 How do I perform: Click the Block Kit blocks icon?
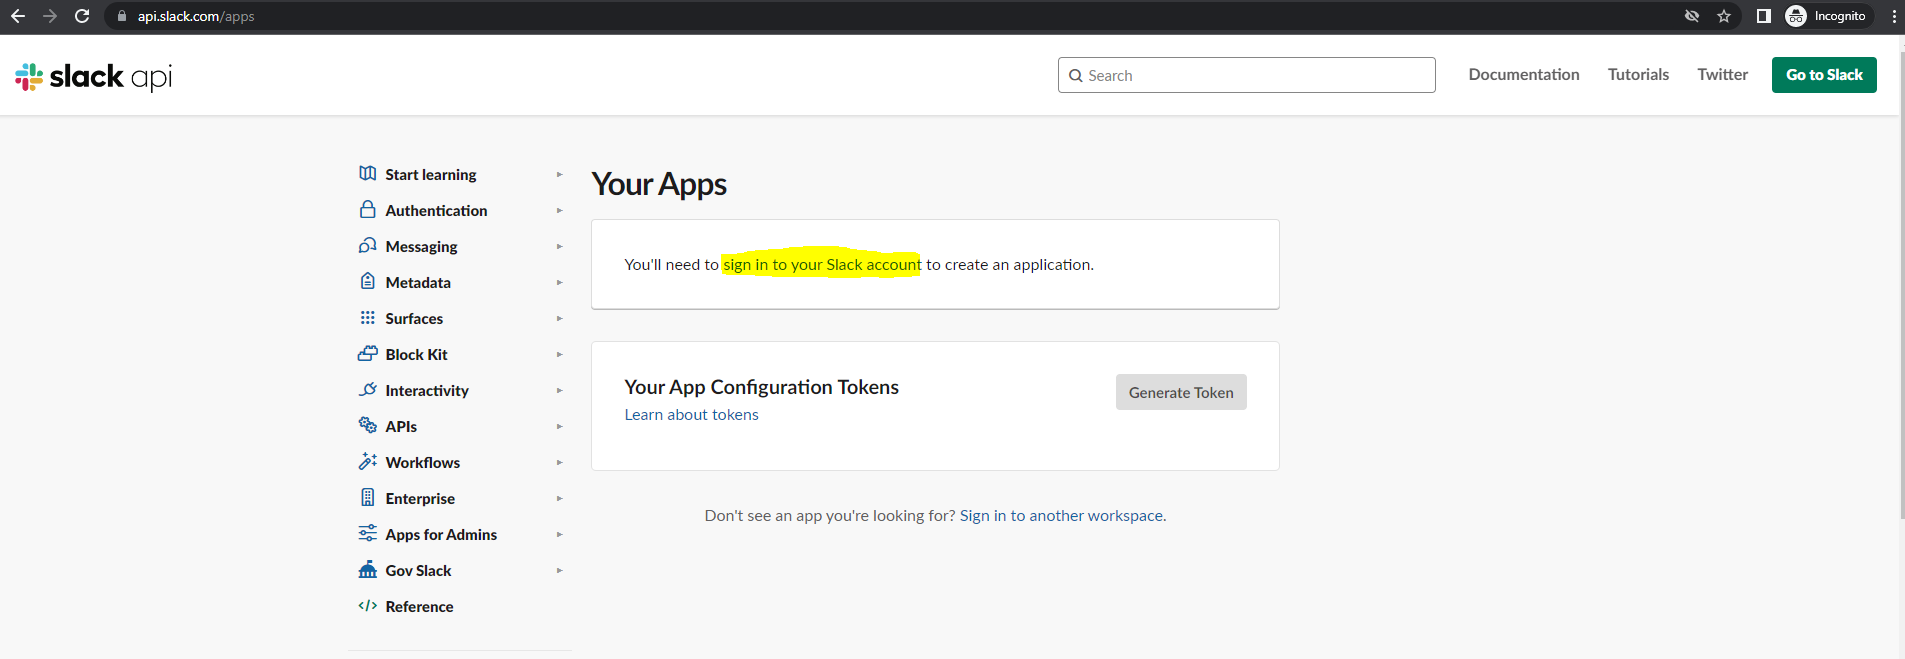[368, 354]
